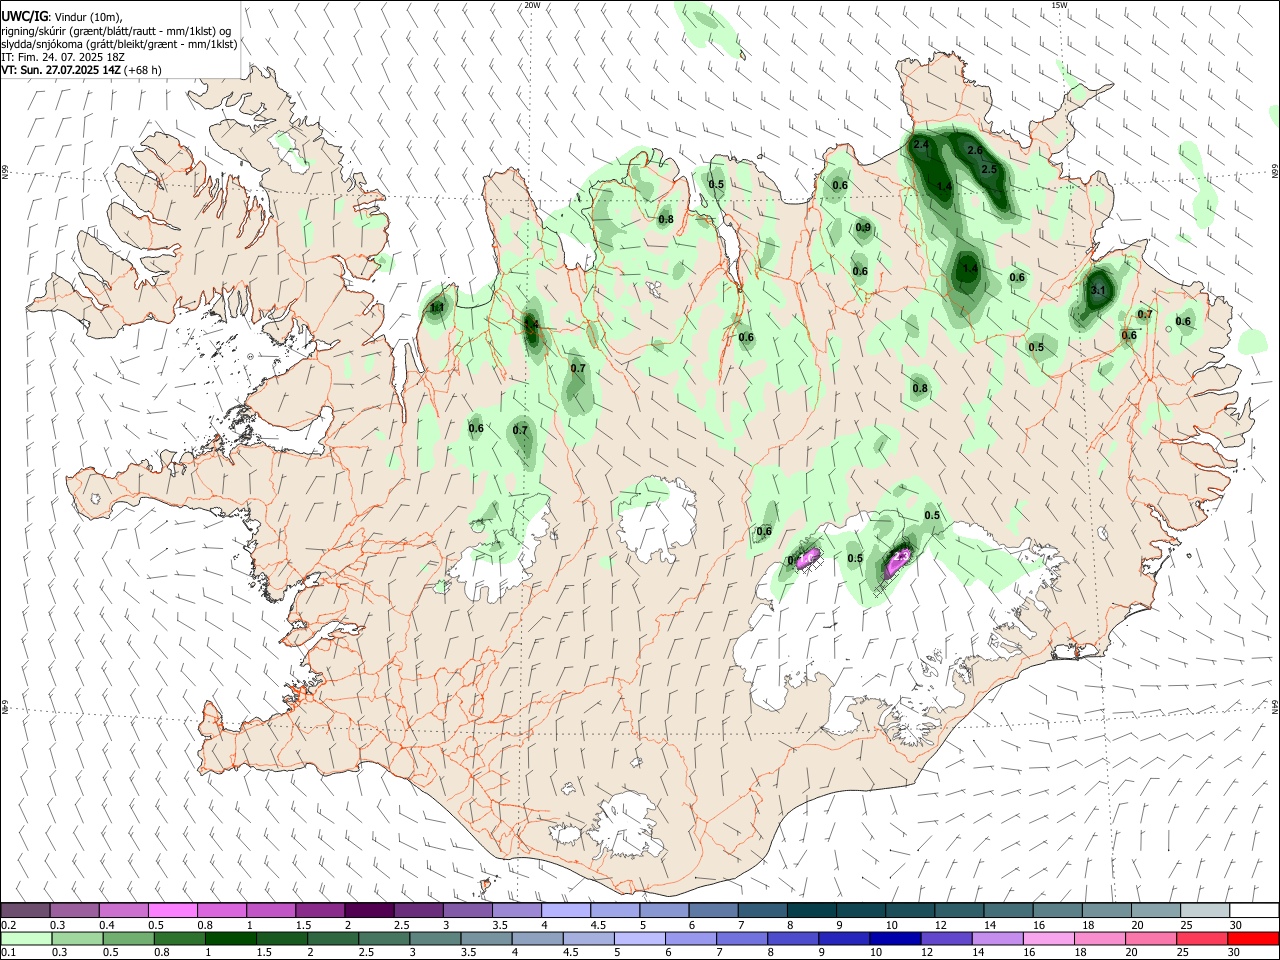Pick the hot pink rain swatch starting at 20

point(1150,938)
